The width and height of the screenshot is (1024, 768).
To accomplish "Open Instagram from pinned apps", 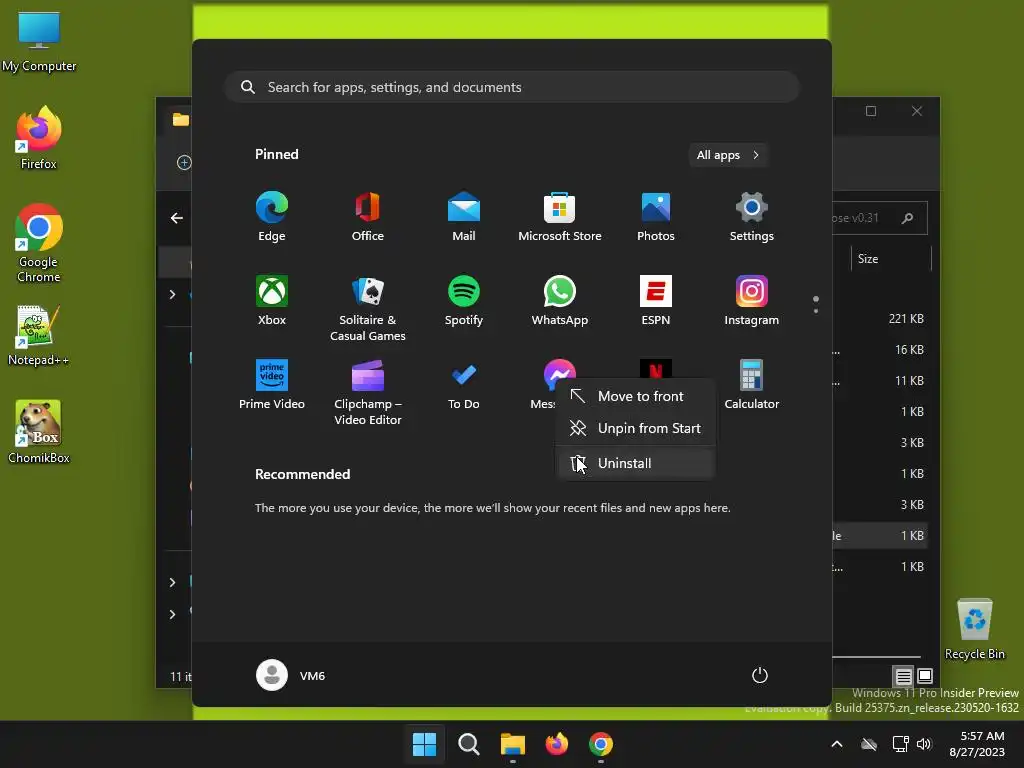I will point(752,300).
